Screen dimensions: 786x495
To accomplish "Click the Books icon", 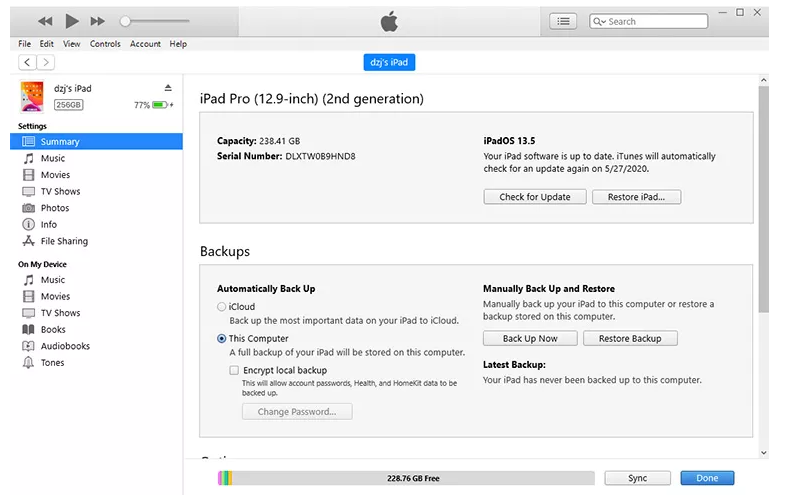I will pyautogui.click(x=29, y=329).
